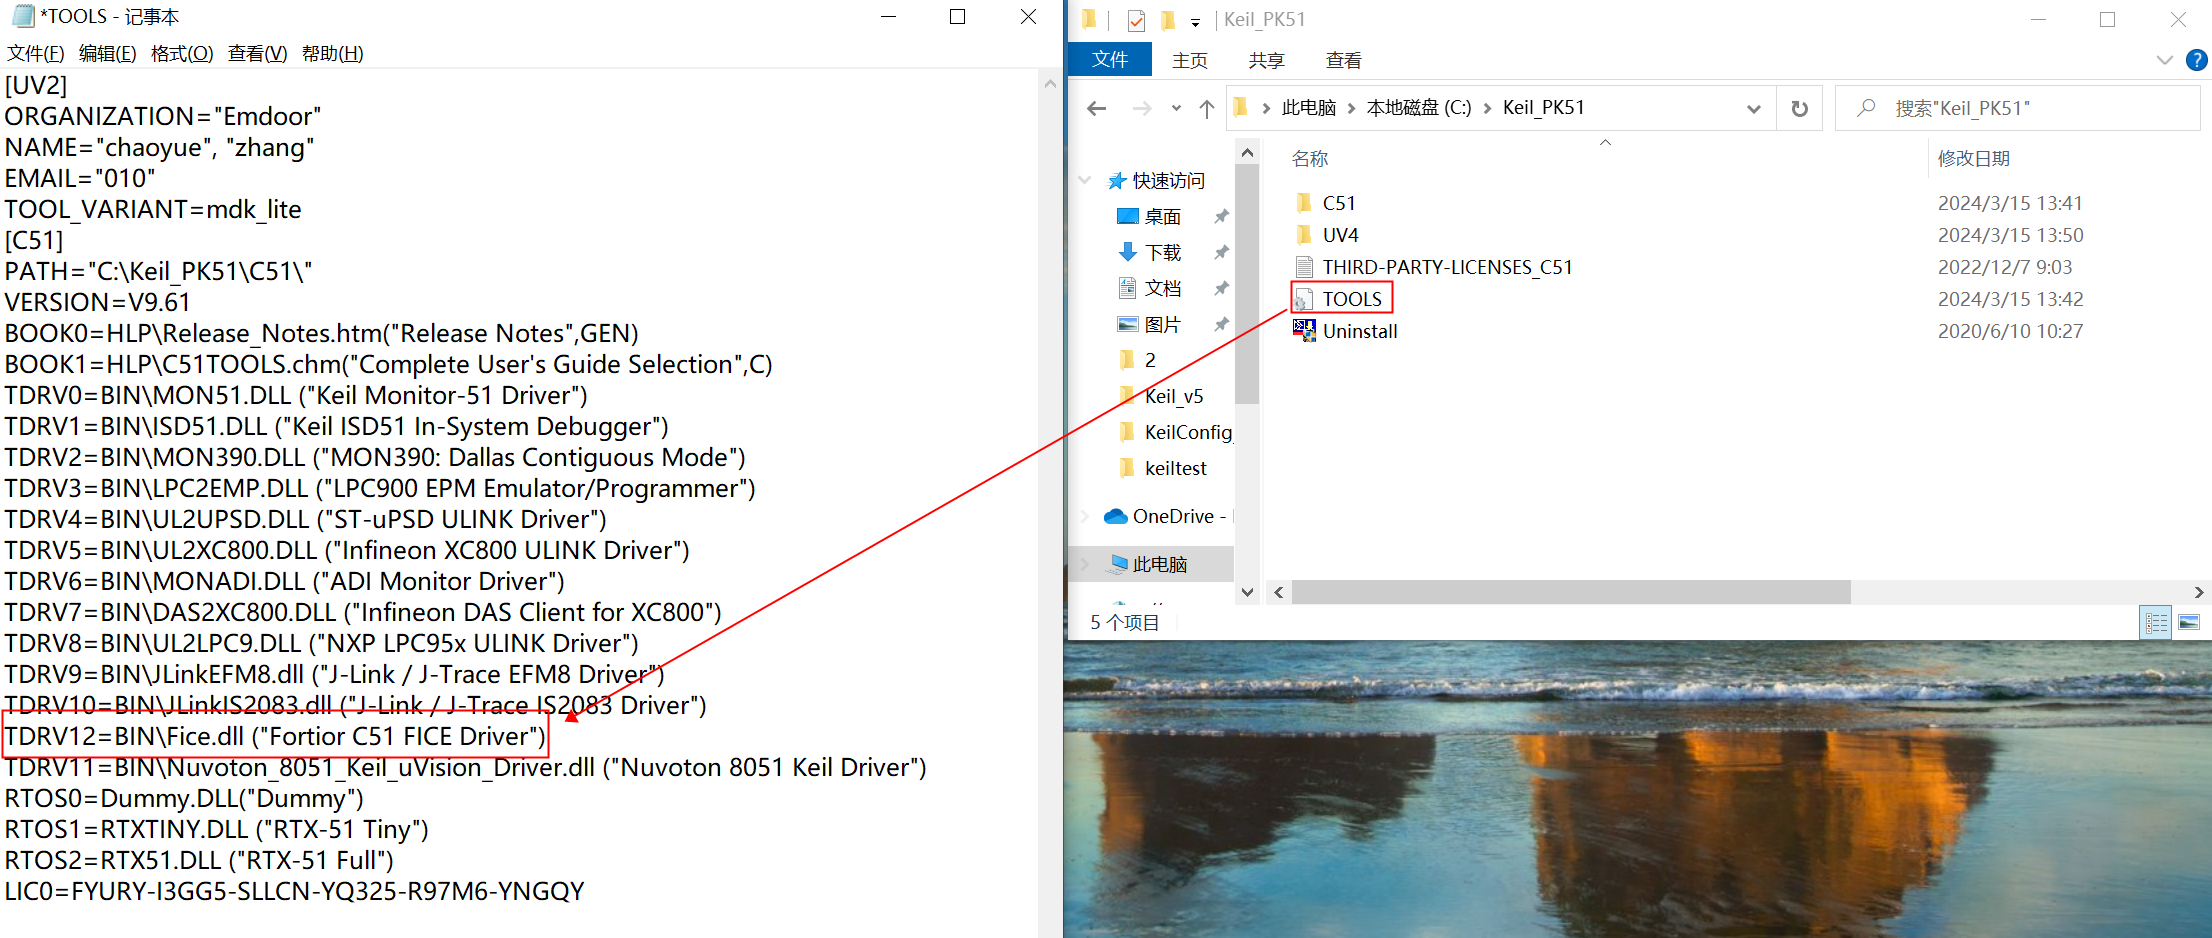
Task: Open the 格式(O) menu in Notepad
Action: coord(182,54)
